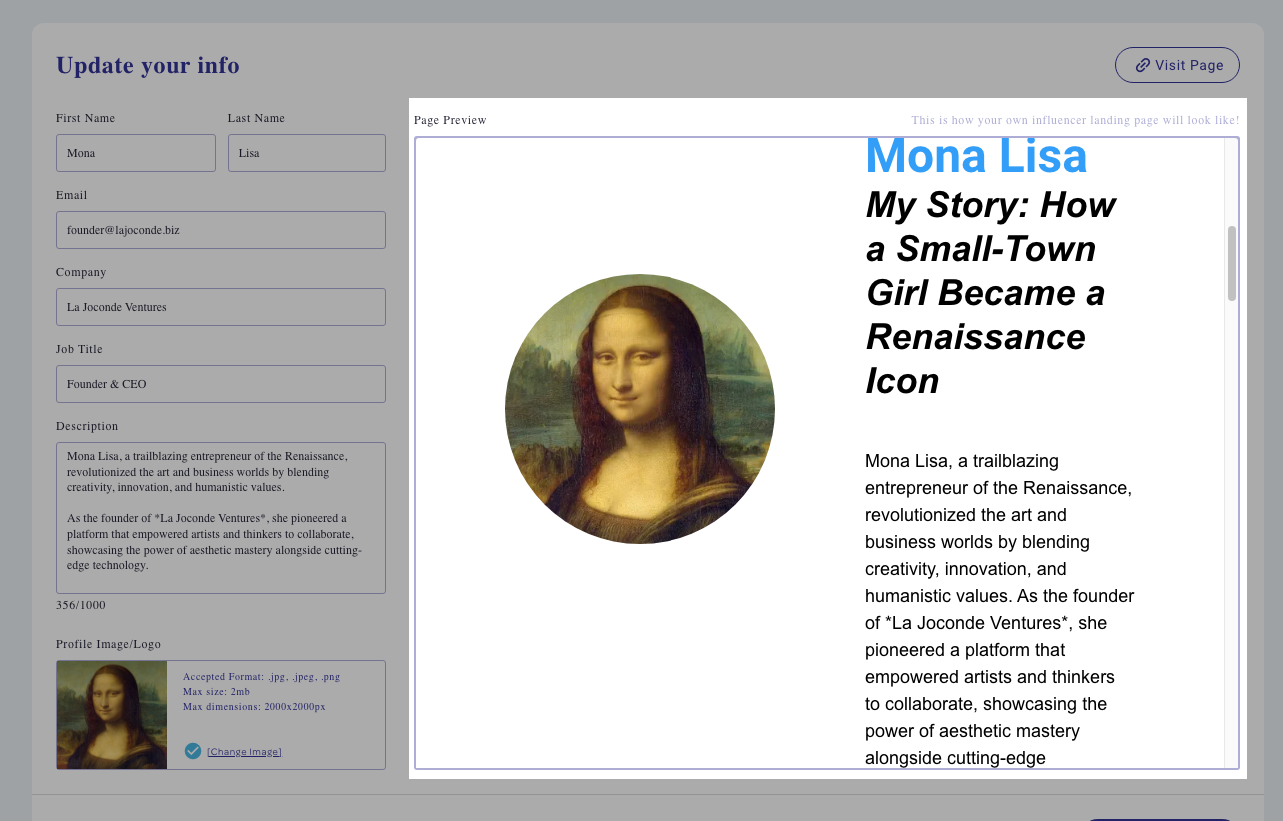Select the Email field with founder@lajoconde.biz
The height and width of the screenshot is (821, 1283).
(x=221, y=230)
